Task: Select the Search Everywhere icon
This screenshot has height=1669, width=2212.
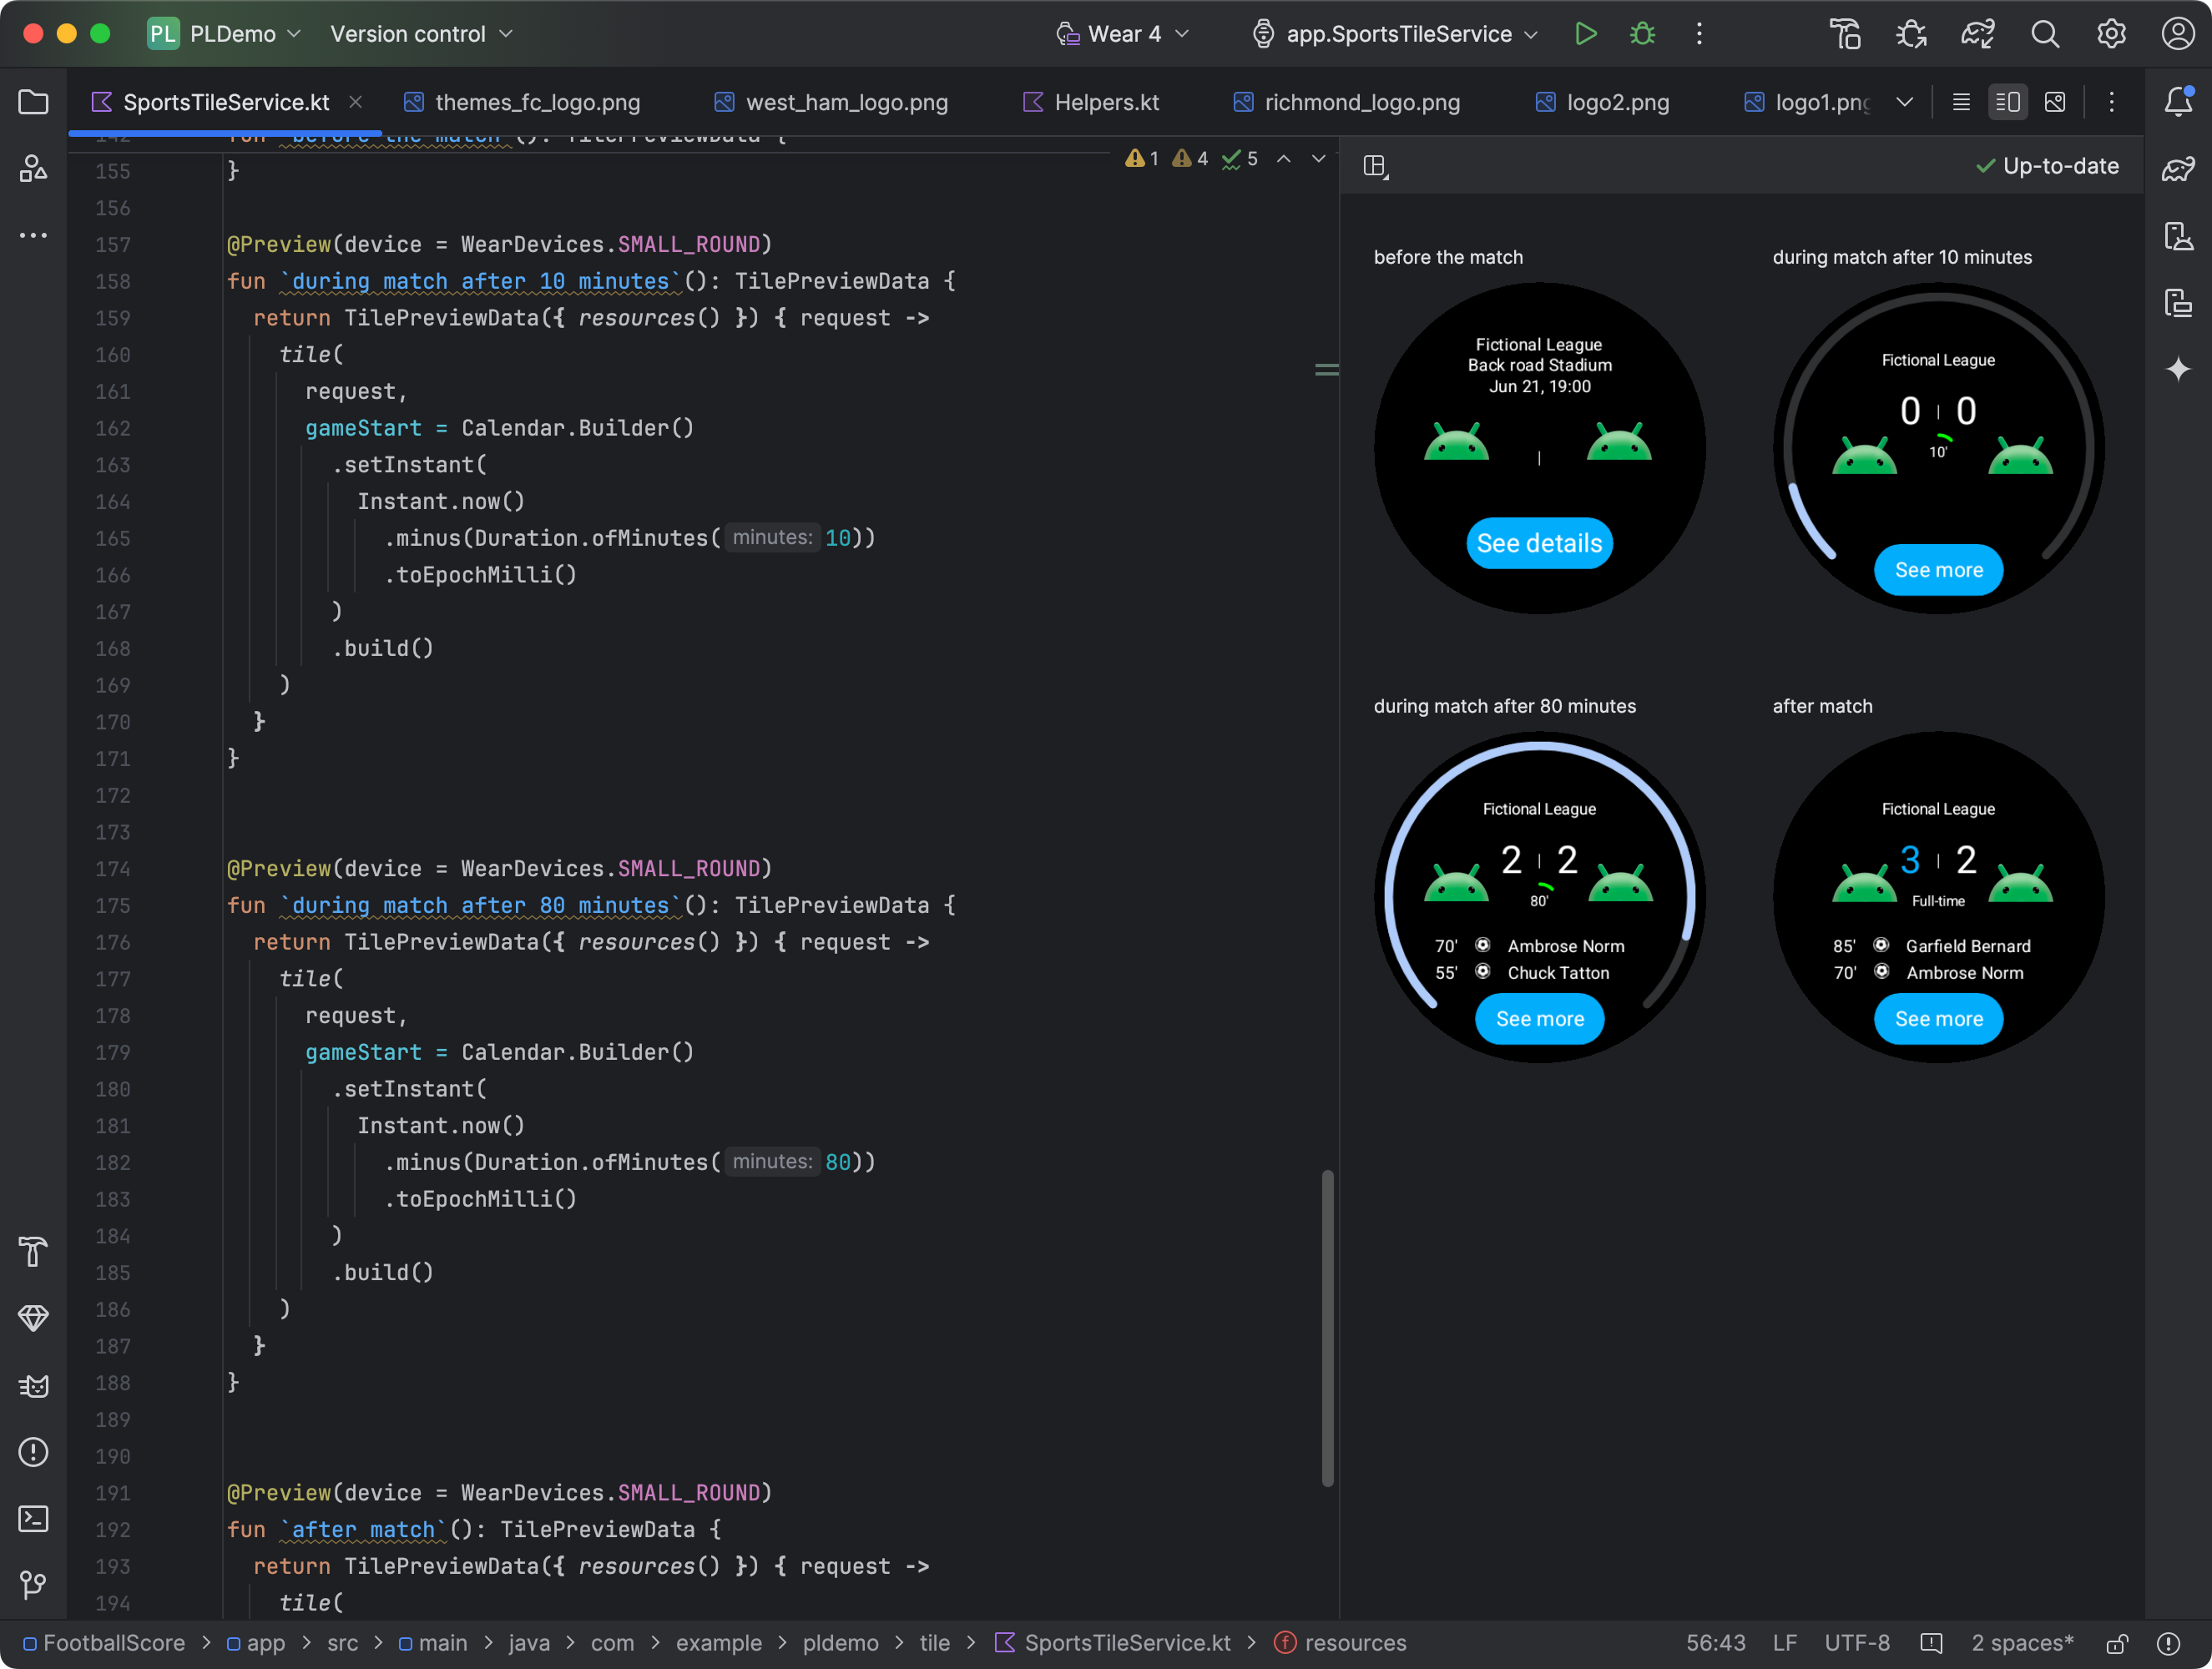Action: tap(2042, 35)
